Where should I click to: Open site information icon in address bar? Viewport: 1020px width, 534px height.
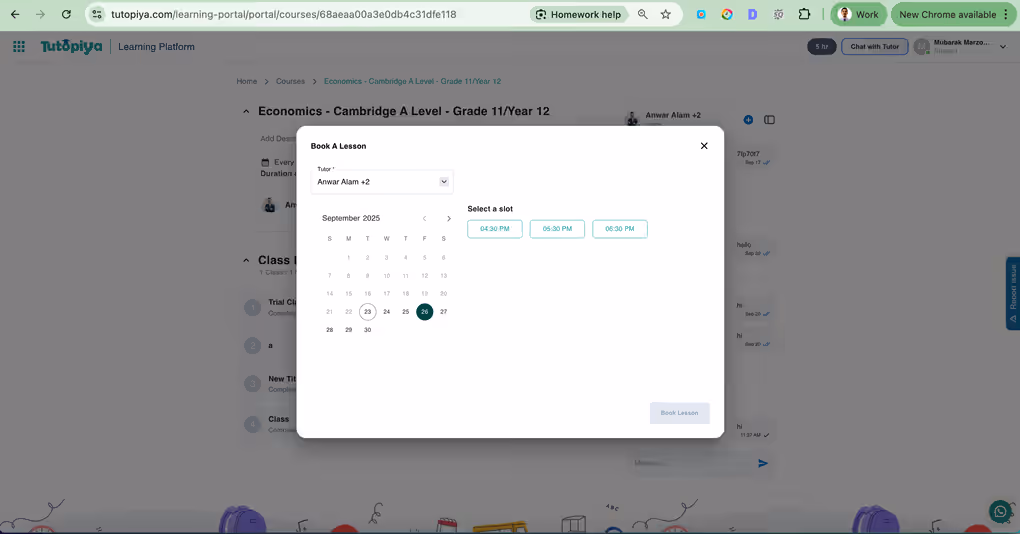[x=97, y=14]
